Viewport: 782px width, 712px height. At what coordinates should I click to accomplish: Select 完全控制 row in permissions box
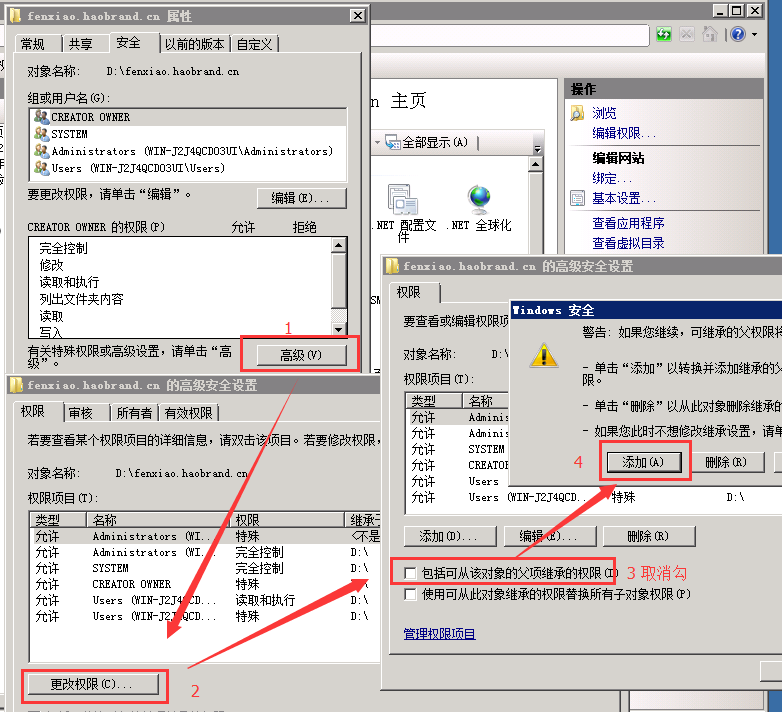tap(182, 248)
